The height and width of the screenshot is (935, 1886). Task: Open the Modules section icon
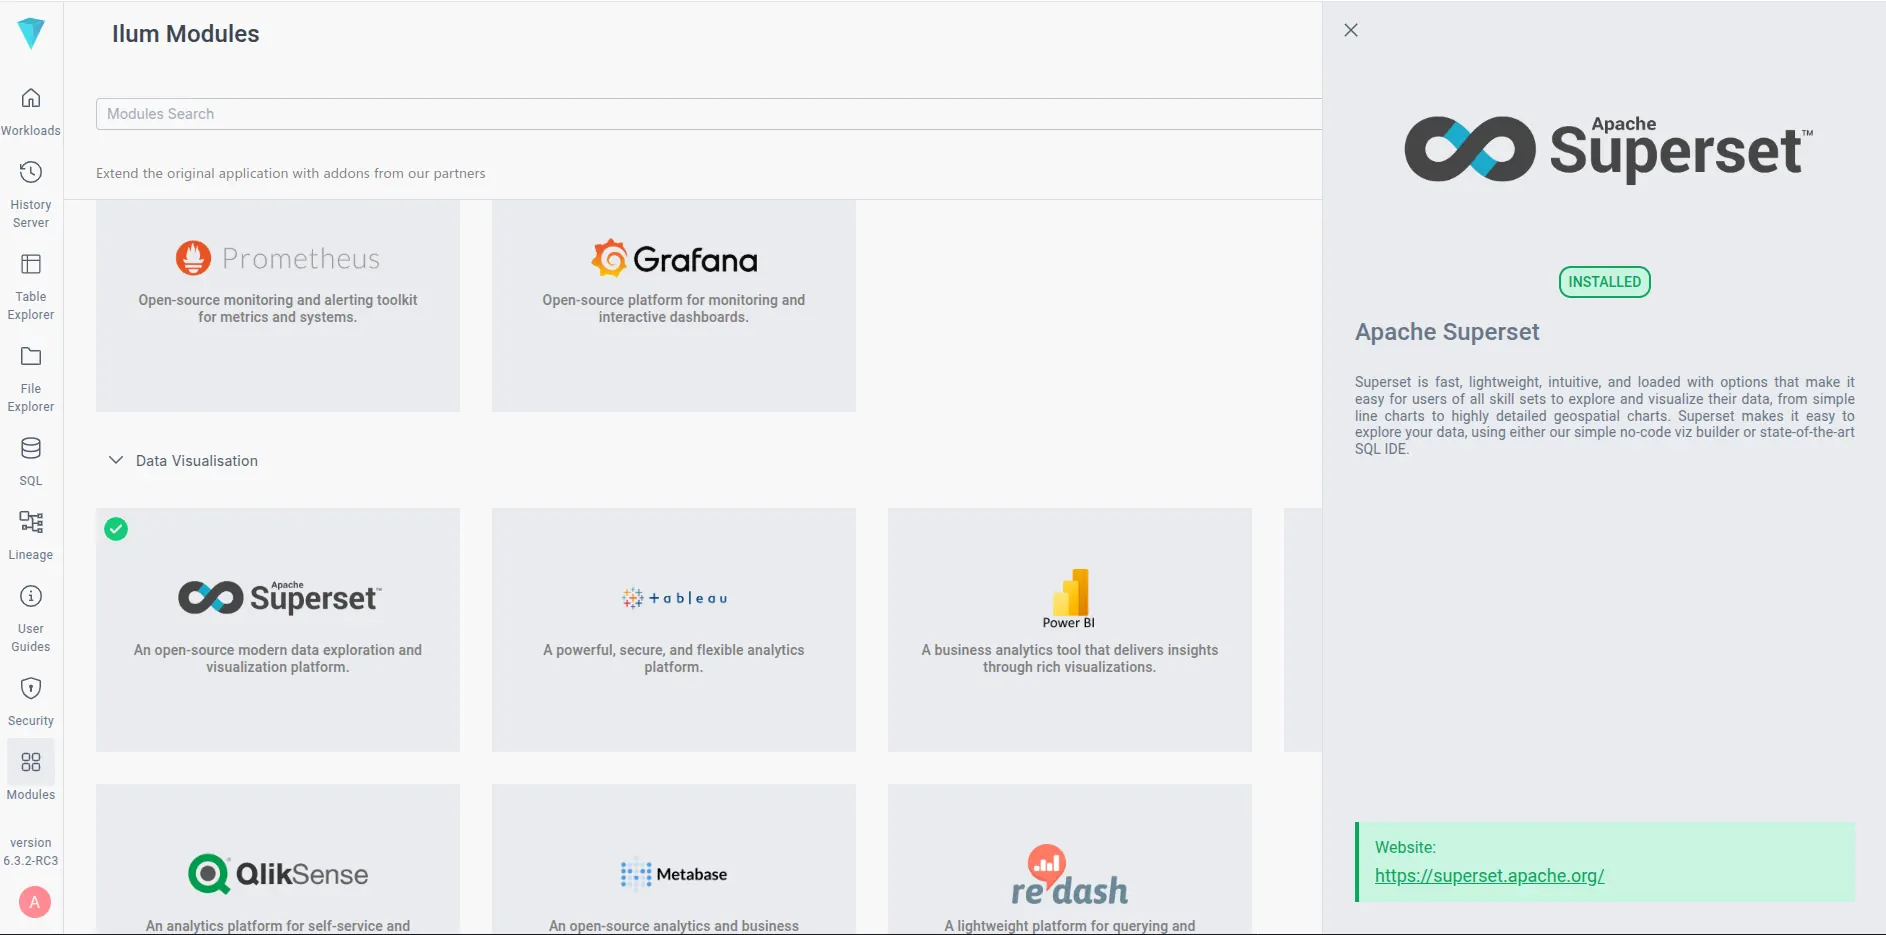point(31,764)
